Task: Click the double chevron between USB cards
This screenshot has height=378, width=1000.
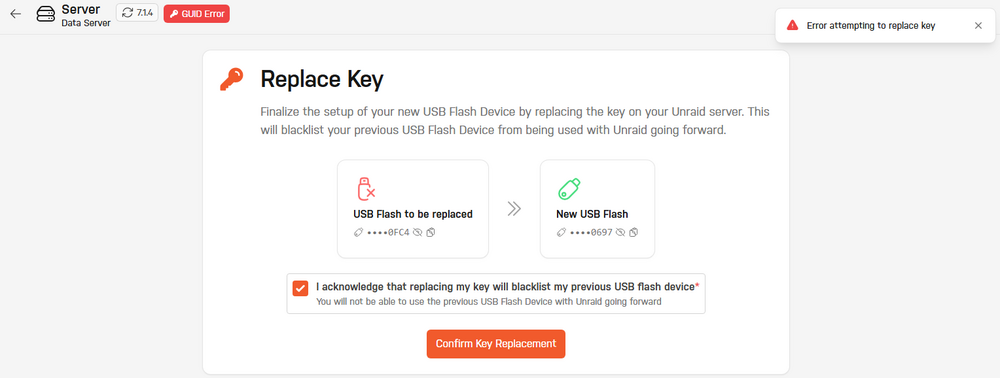Action: point(514,209)
